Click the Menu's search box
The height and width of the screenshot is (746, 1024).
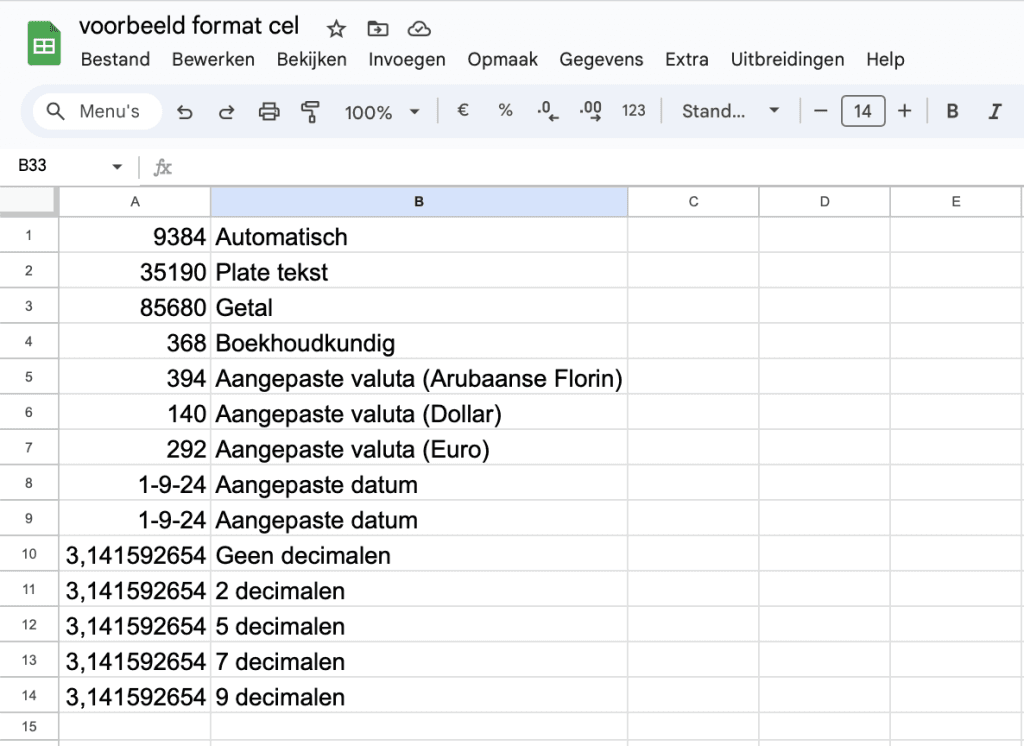tap(97, 111)
